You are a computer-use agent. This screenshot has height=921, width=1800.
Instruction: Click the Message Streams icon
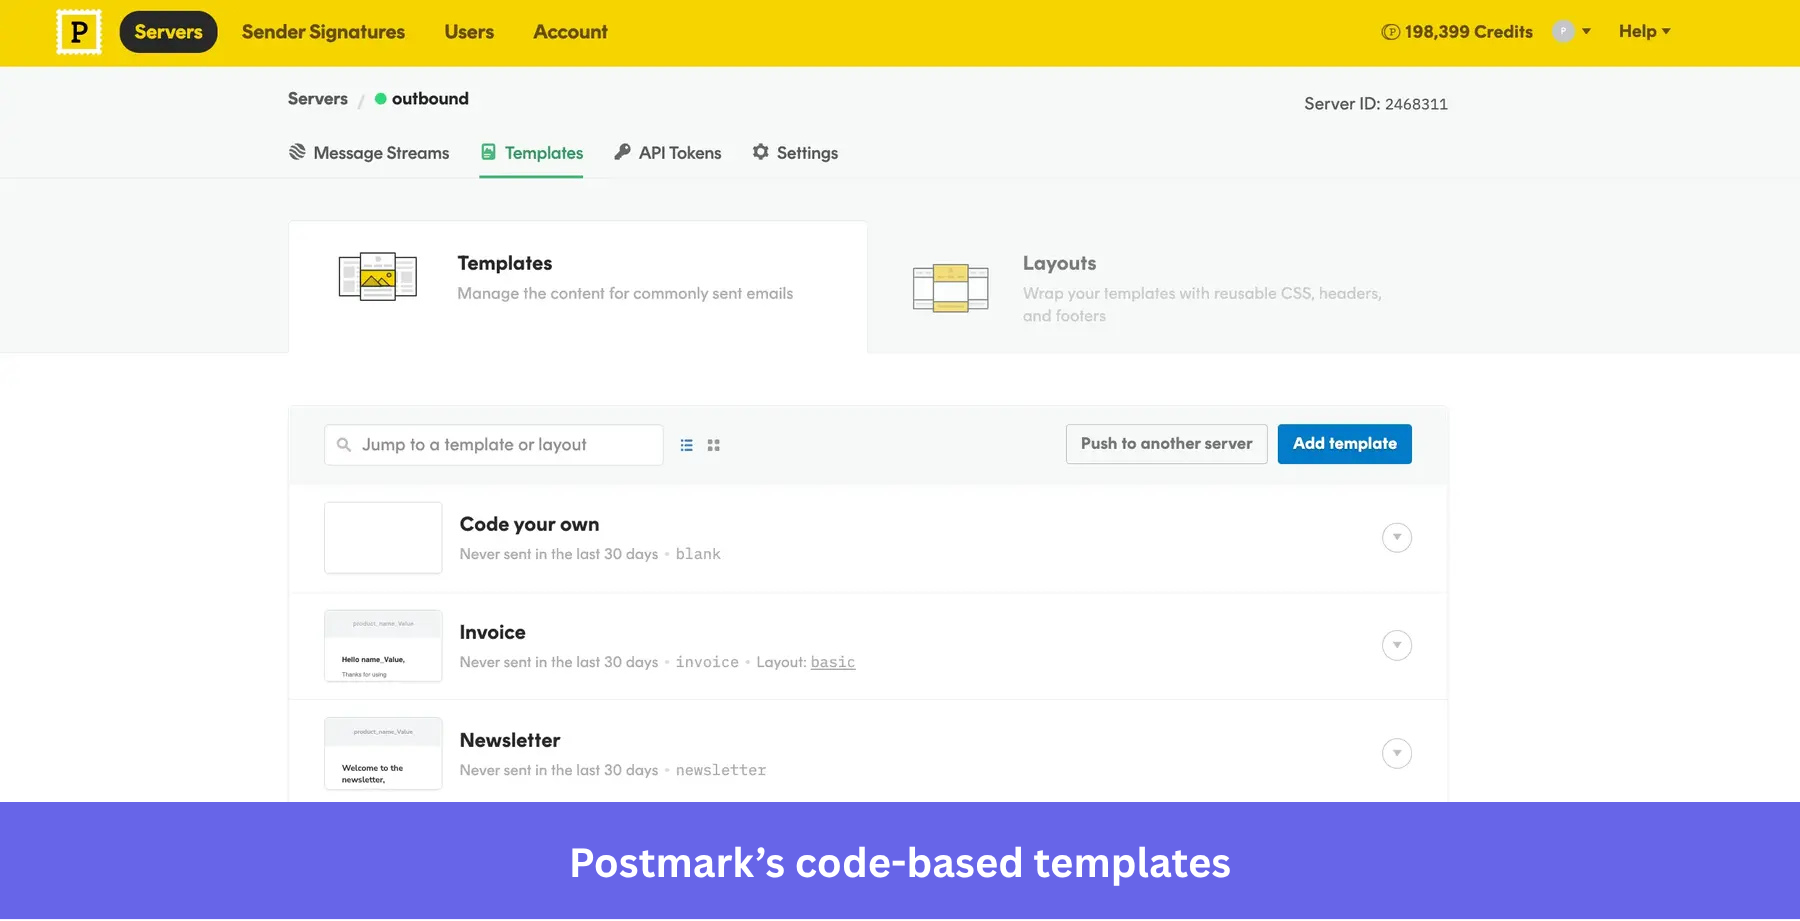pos(297,152)
